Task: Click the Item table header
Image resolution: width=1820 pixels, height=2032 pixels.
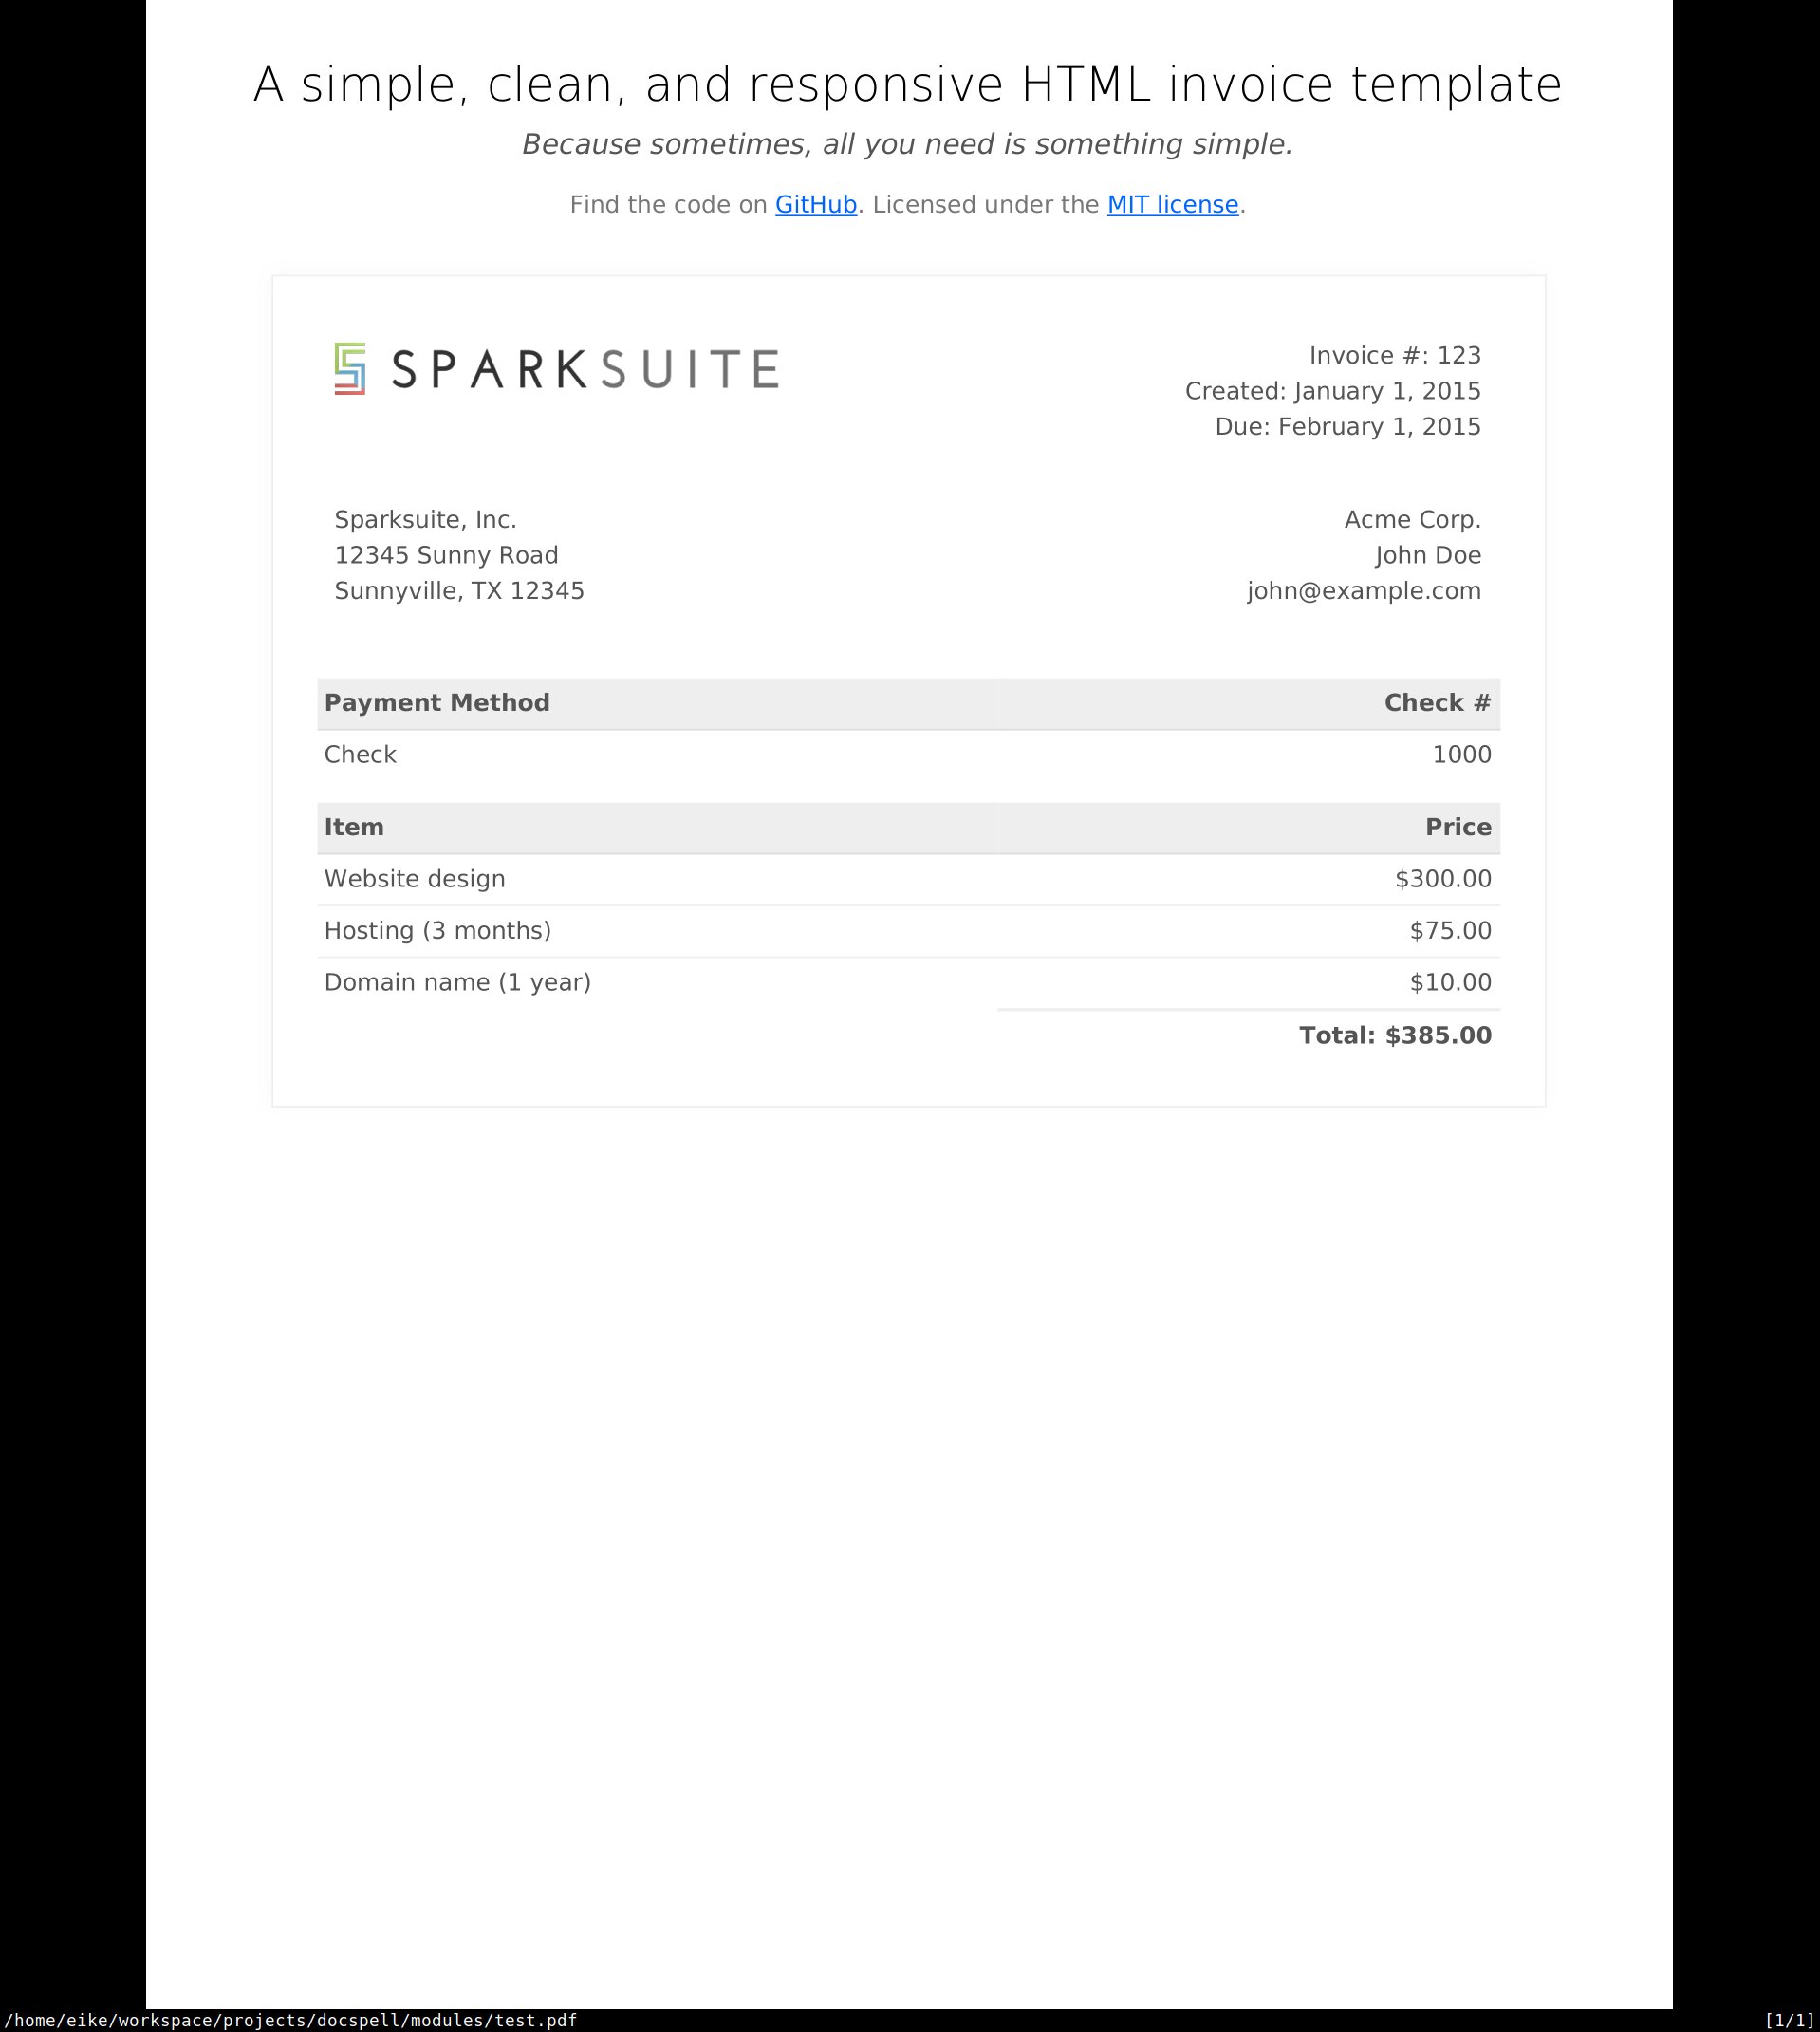Action: tap(354, 828)
